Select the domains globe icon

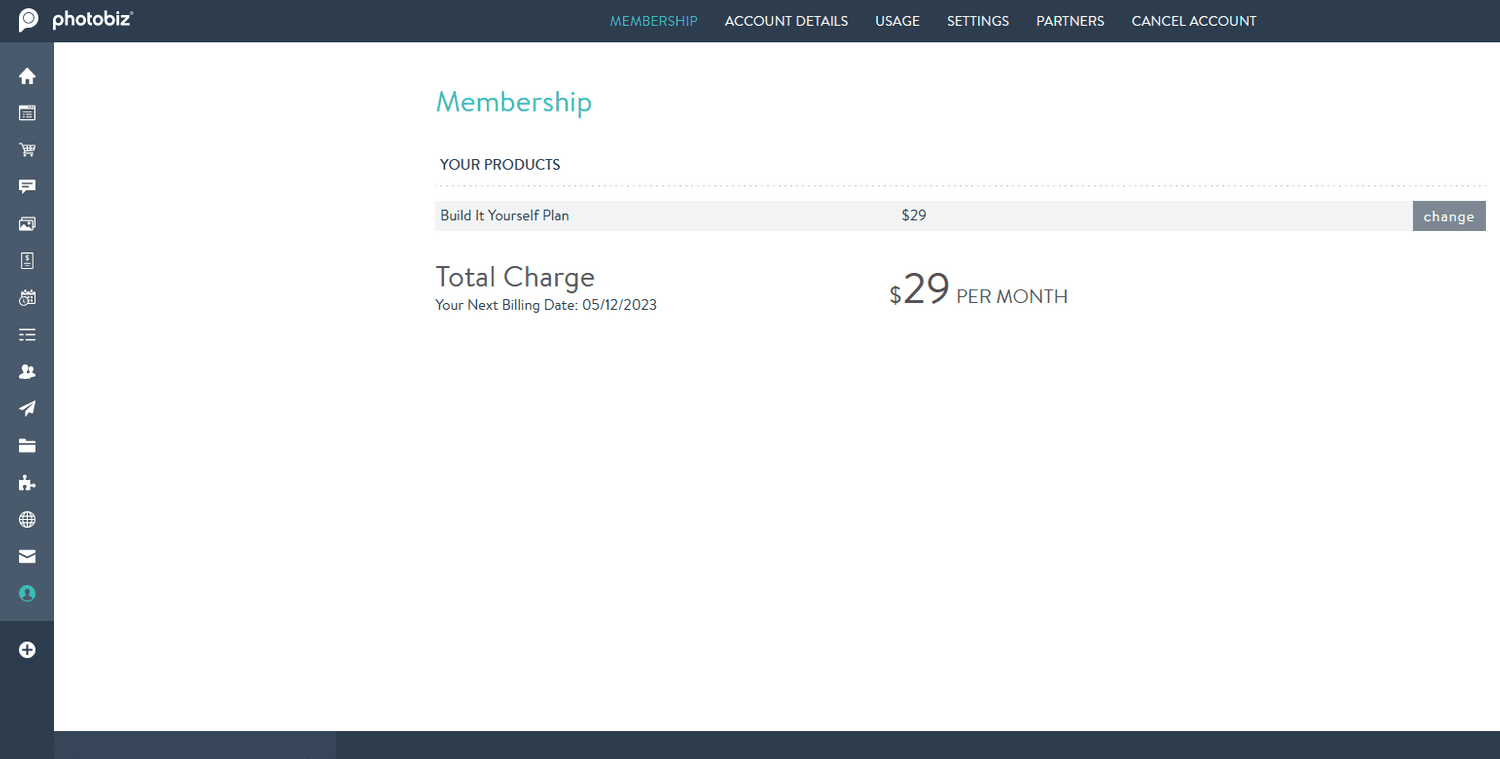27,519
